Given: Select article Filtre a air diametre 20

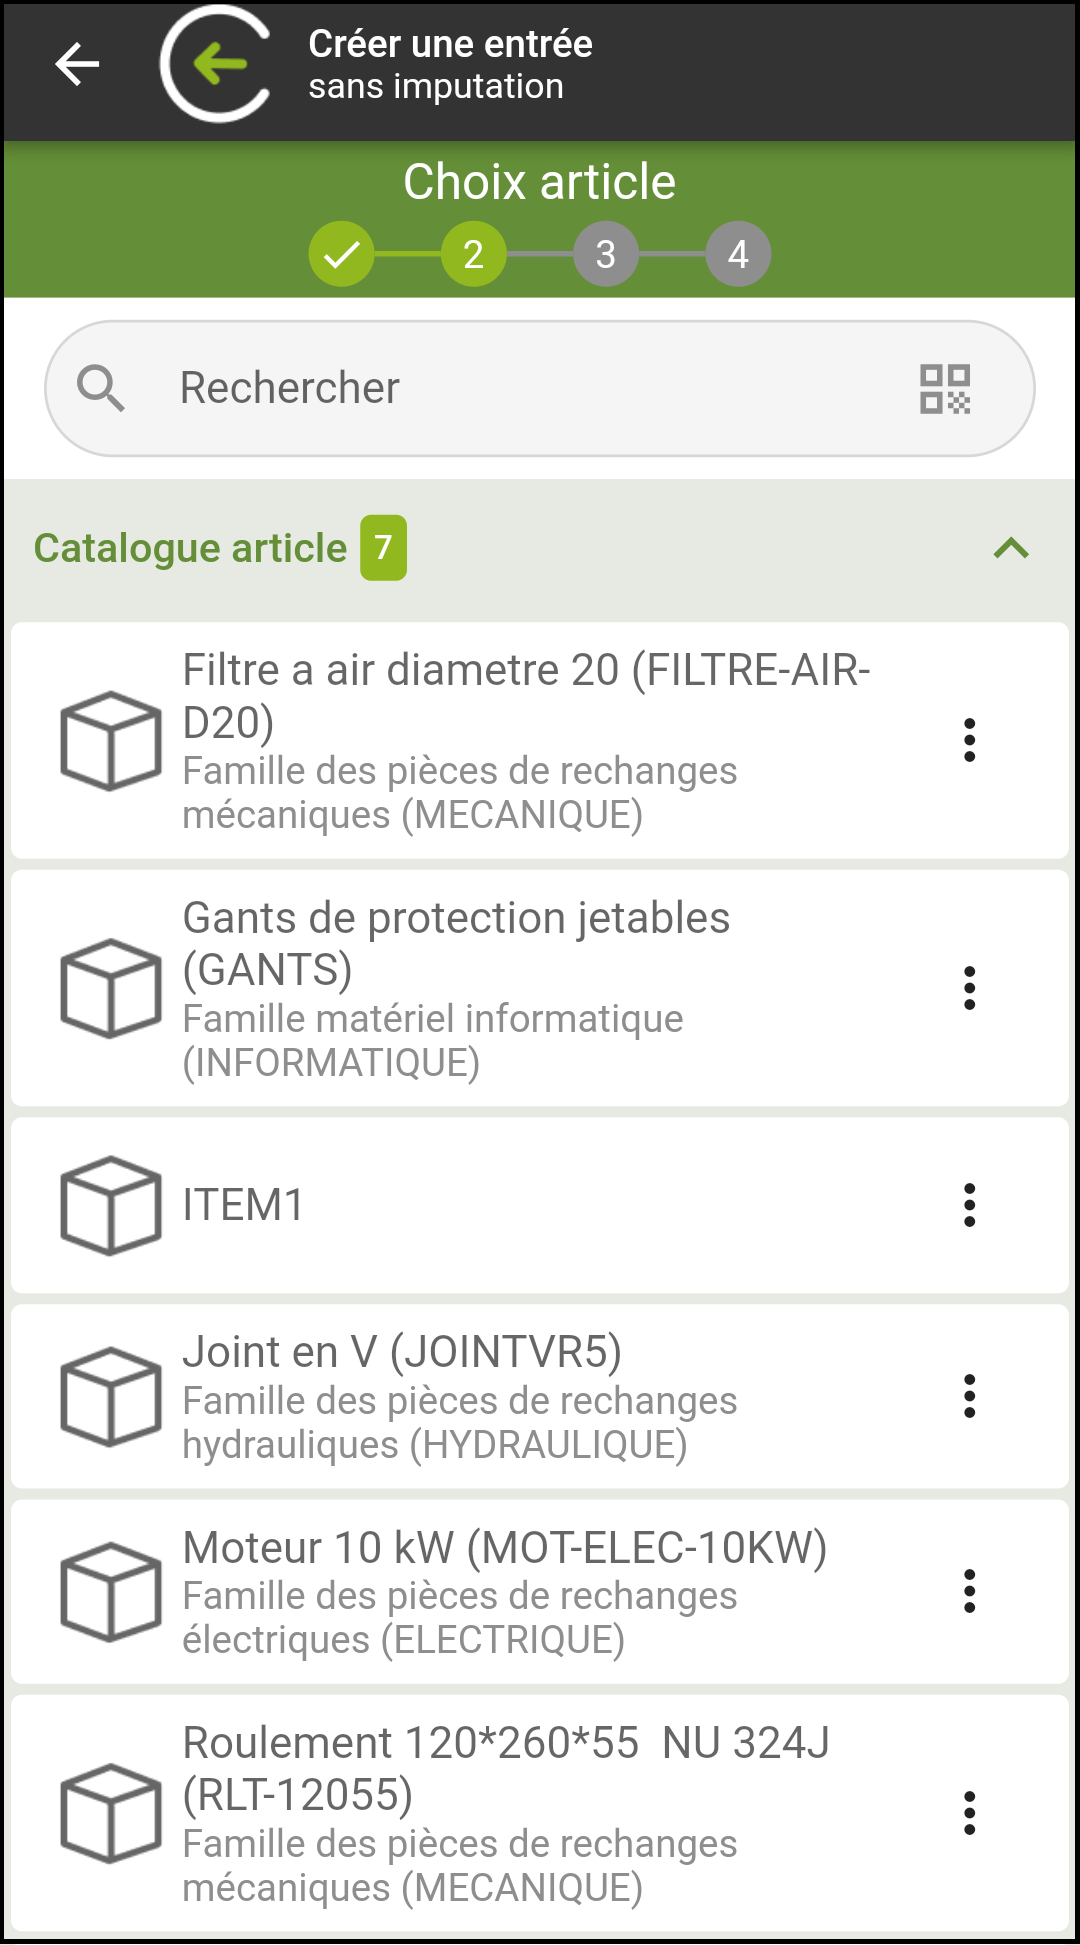Looking at the screenshot, I should [x=540, y=741].
